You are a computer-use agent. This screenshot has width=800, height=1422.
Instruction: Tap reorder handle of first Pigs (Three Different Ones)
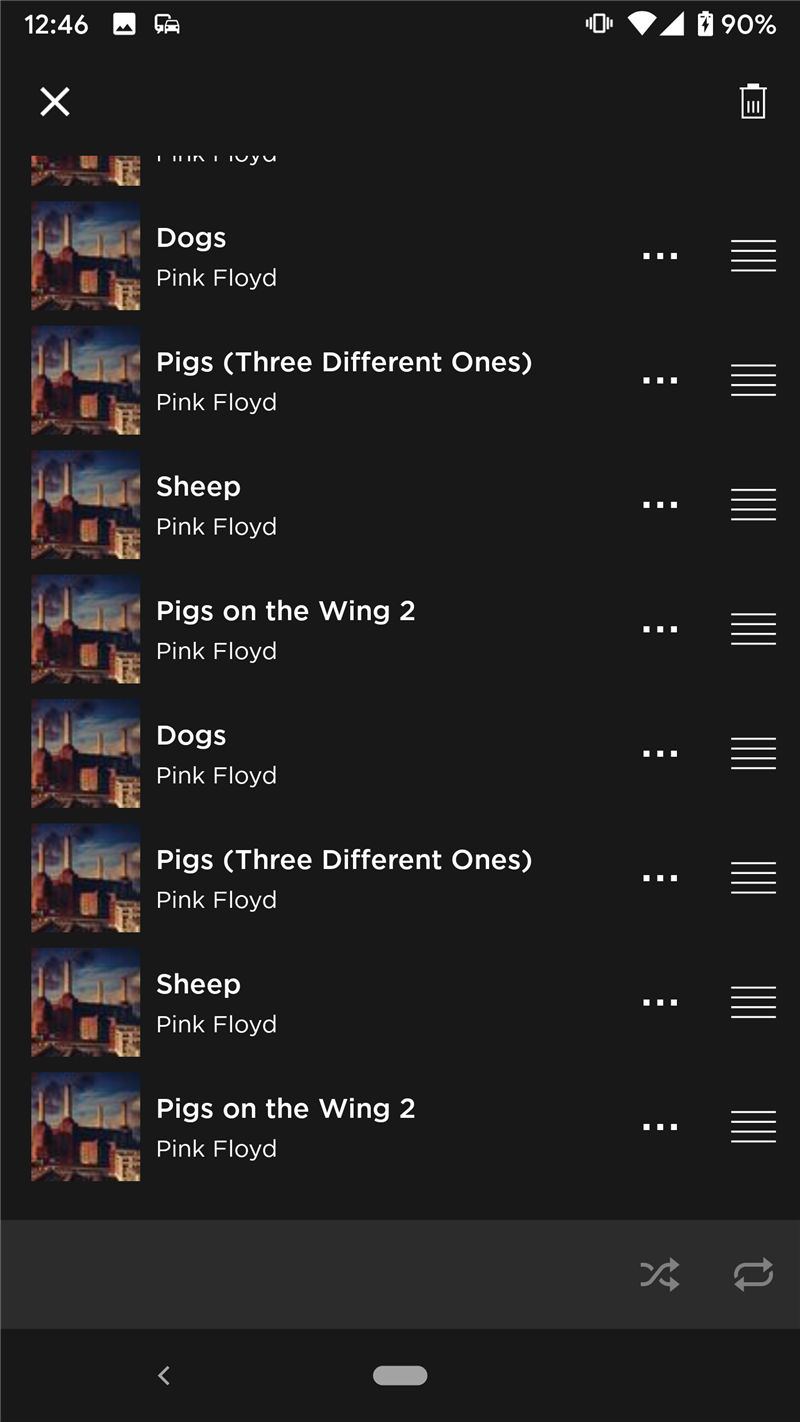pyautogui.click(x=753, y=380)
